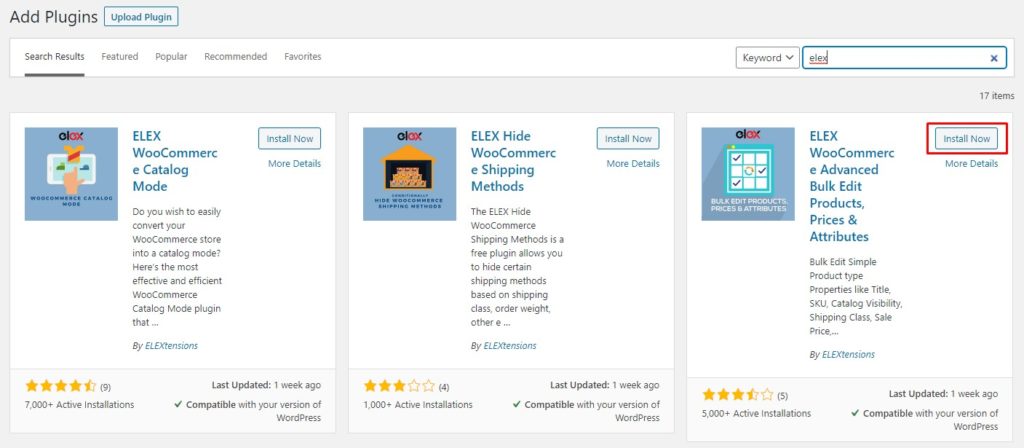
Task: Switch to the Popular tab
Action: 171,57
